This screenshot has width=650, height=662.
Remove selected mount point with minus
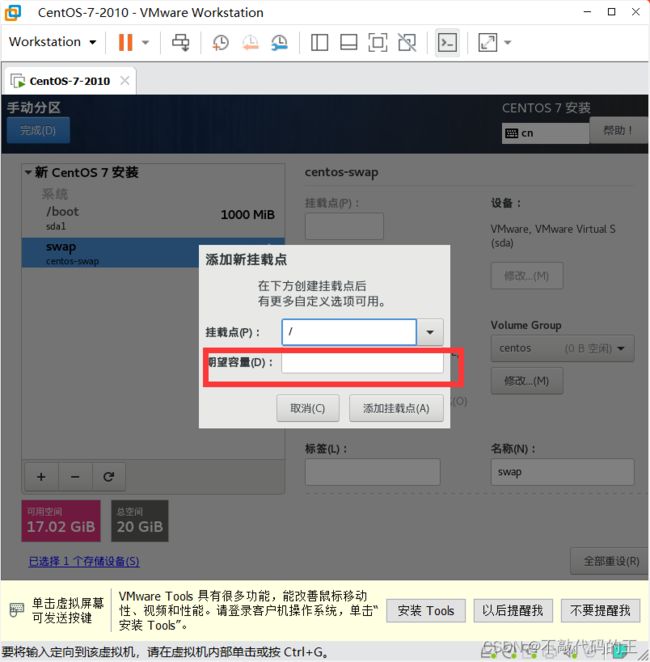75,477
